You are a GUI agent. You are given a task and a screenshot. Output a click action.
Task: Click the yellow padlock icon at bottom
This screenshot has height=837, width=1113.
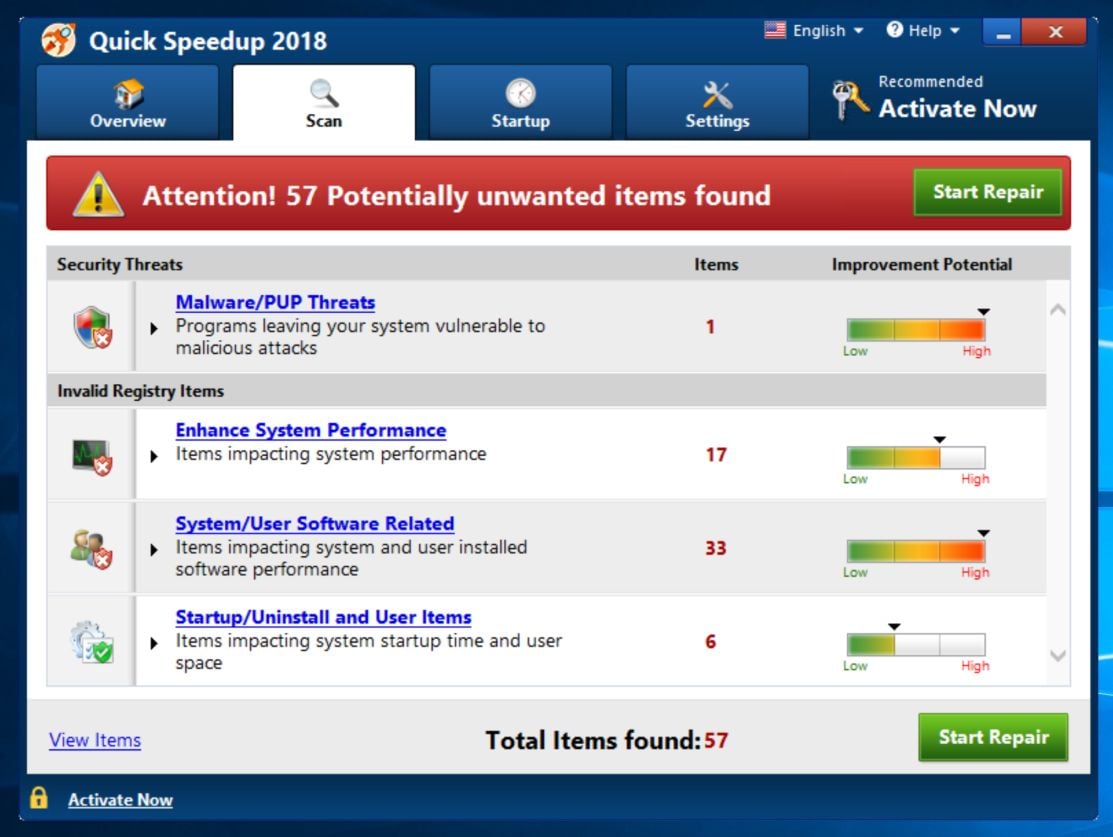[x=39, y=797]
